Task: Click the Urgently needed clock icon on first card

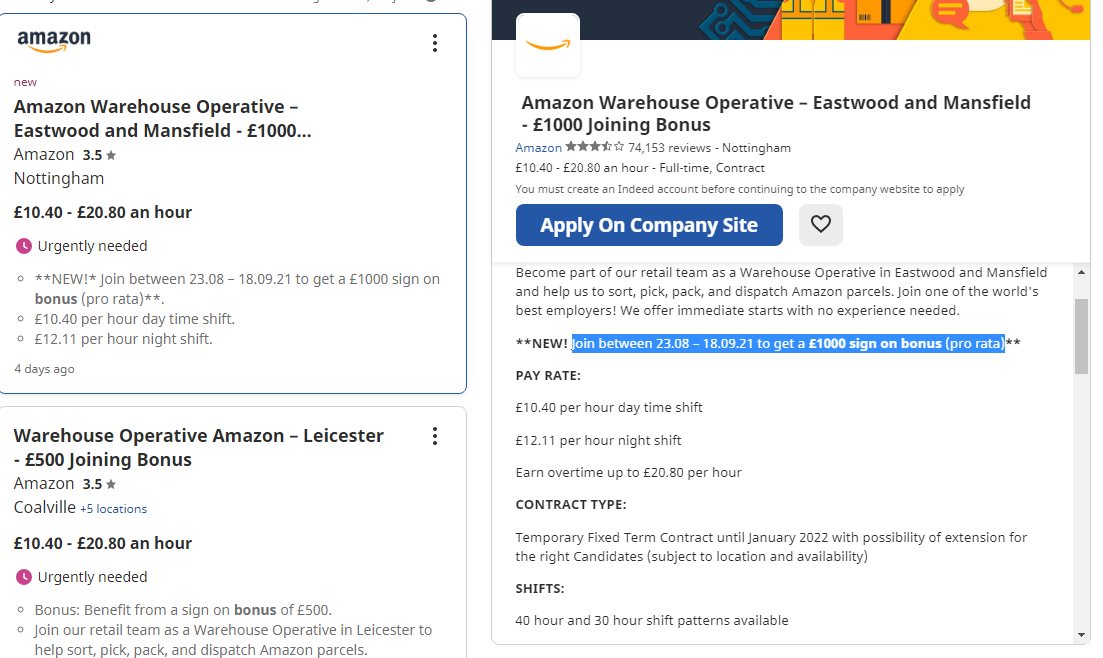Action: 24,246
